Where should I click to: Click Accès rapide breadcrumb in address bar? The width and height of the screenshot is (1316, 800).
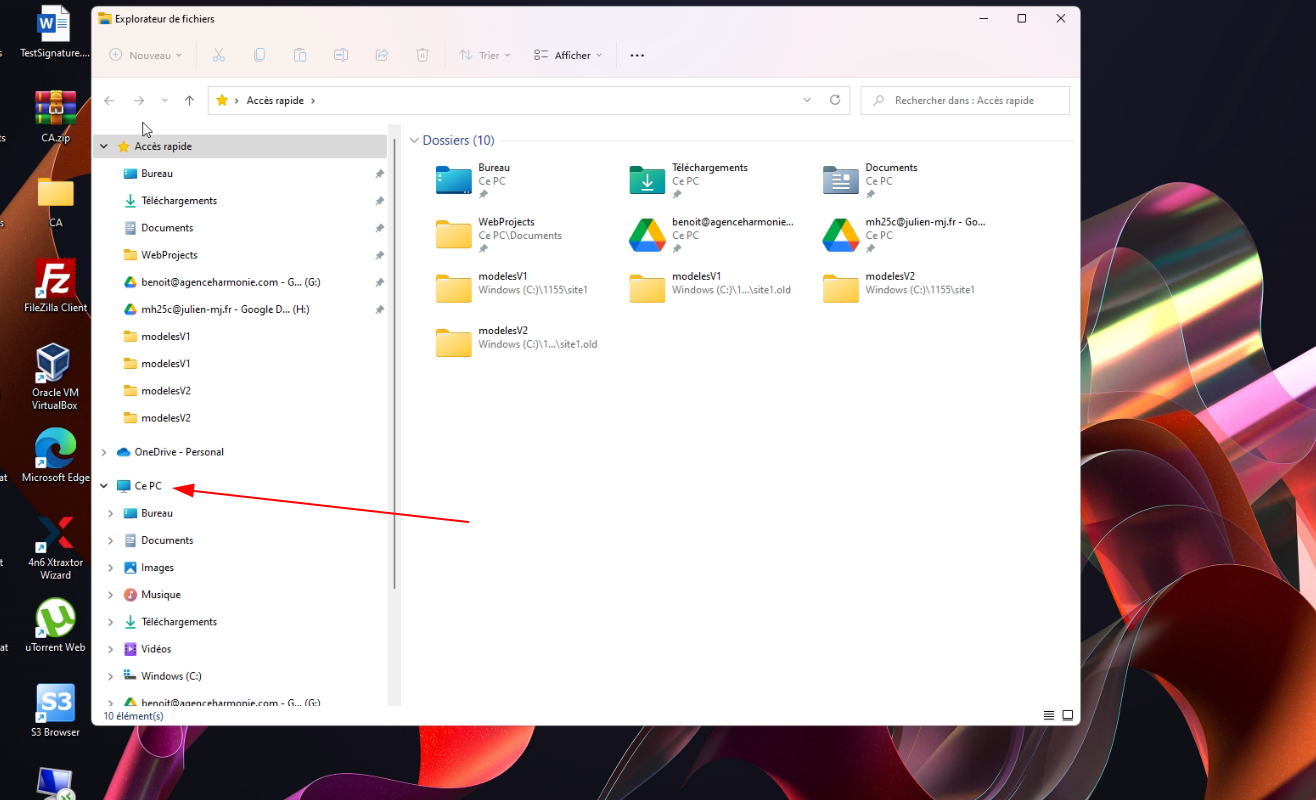click(x=275, y=100)
